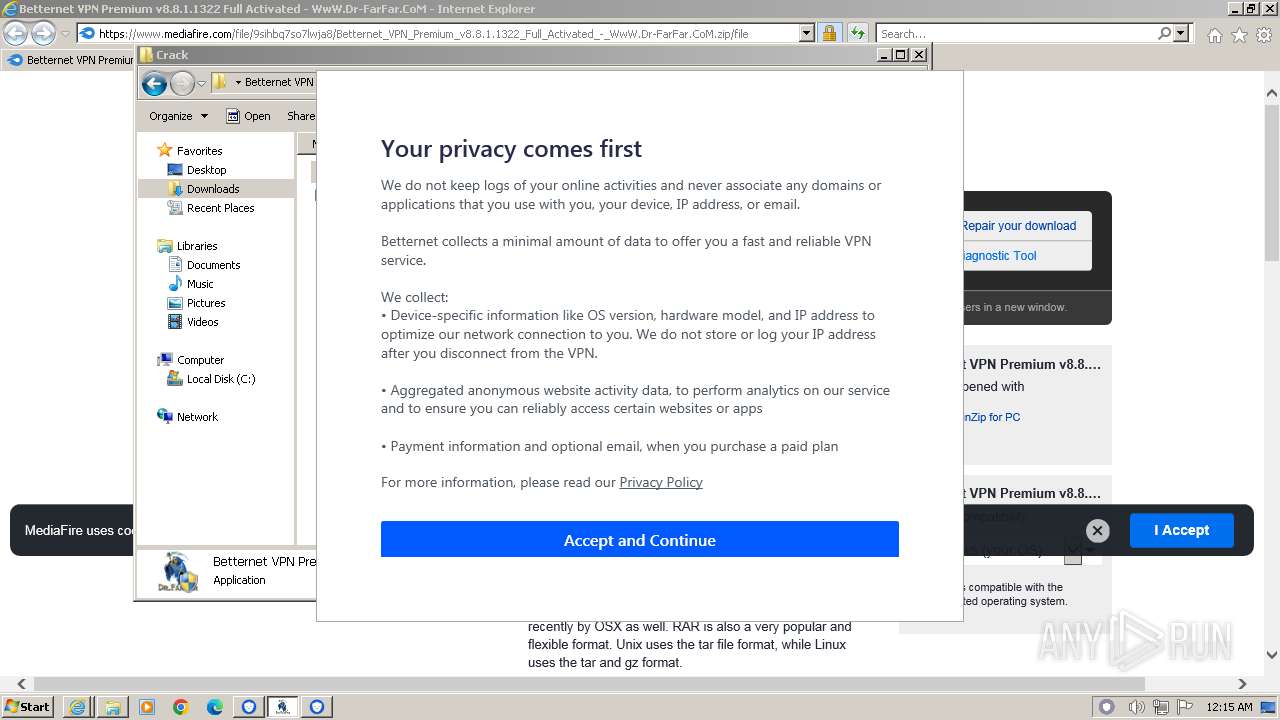Click the IE search box
This screenshot has height=720, width=1280.
point(1015,34)
